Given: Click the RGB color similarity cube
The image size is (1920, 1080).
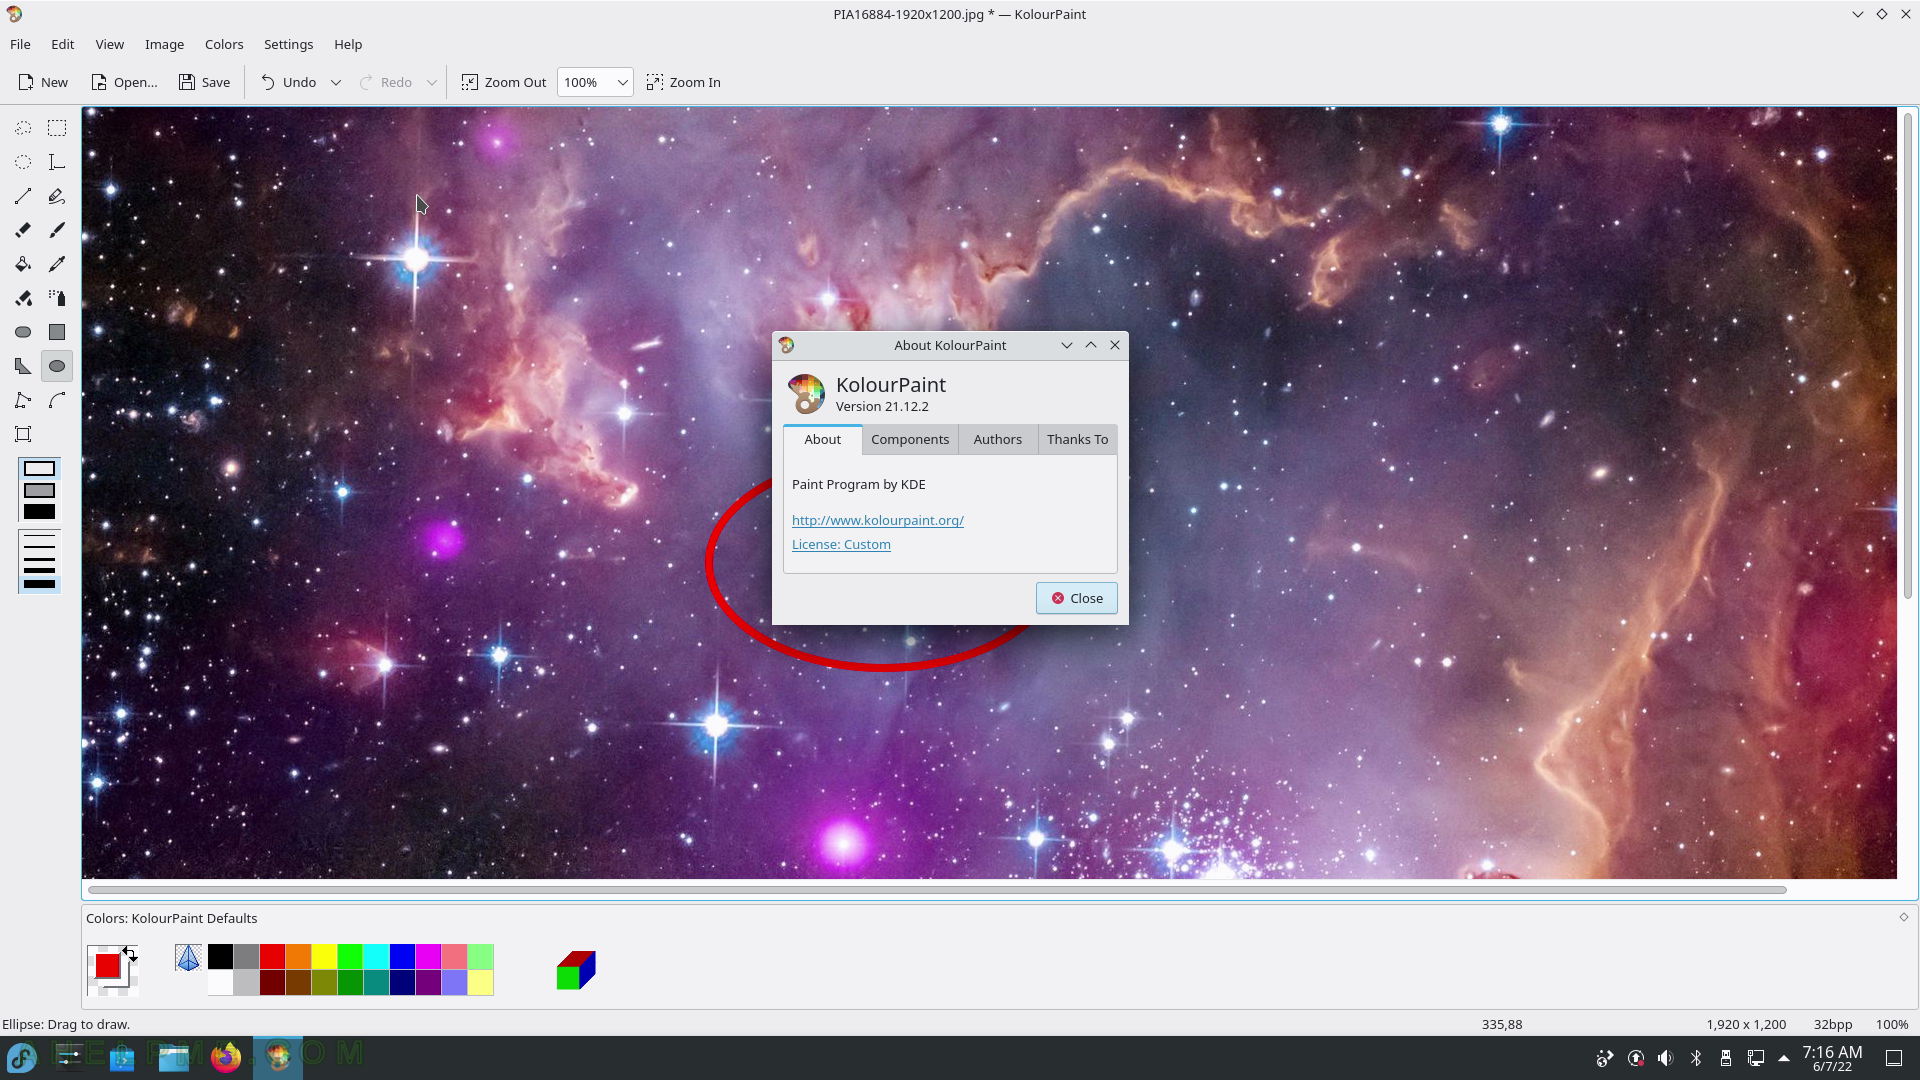Looking at the screenshot, I should click(x=576, y=970).
